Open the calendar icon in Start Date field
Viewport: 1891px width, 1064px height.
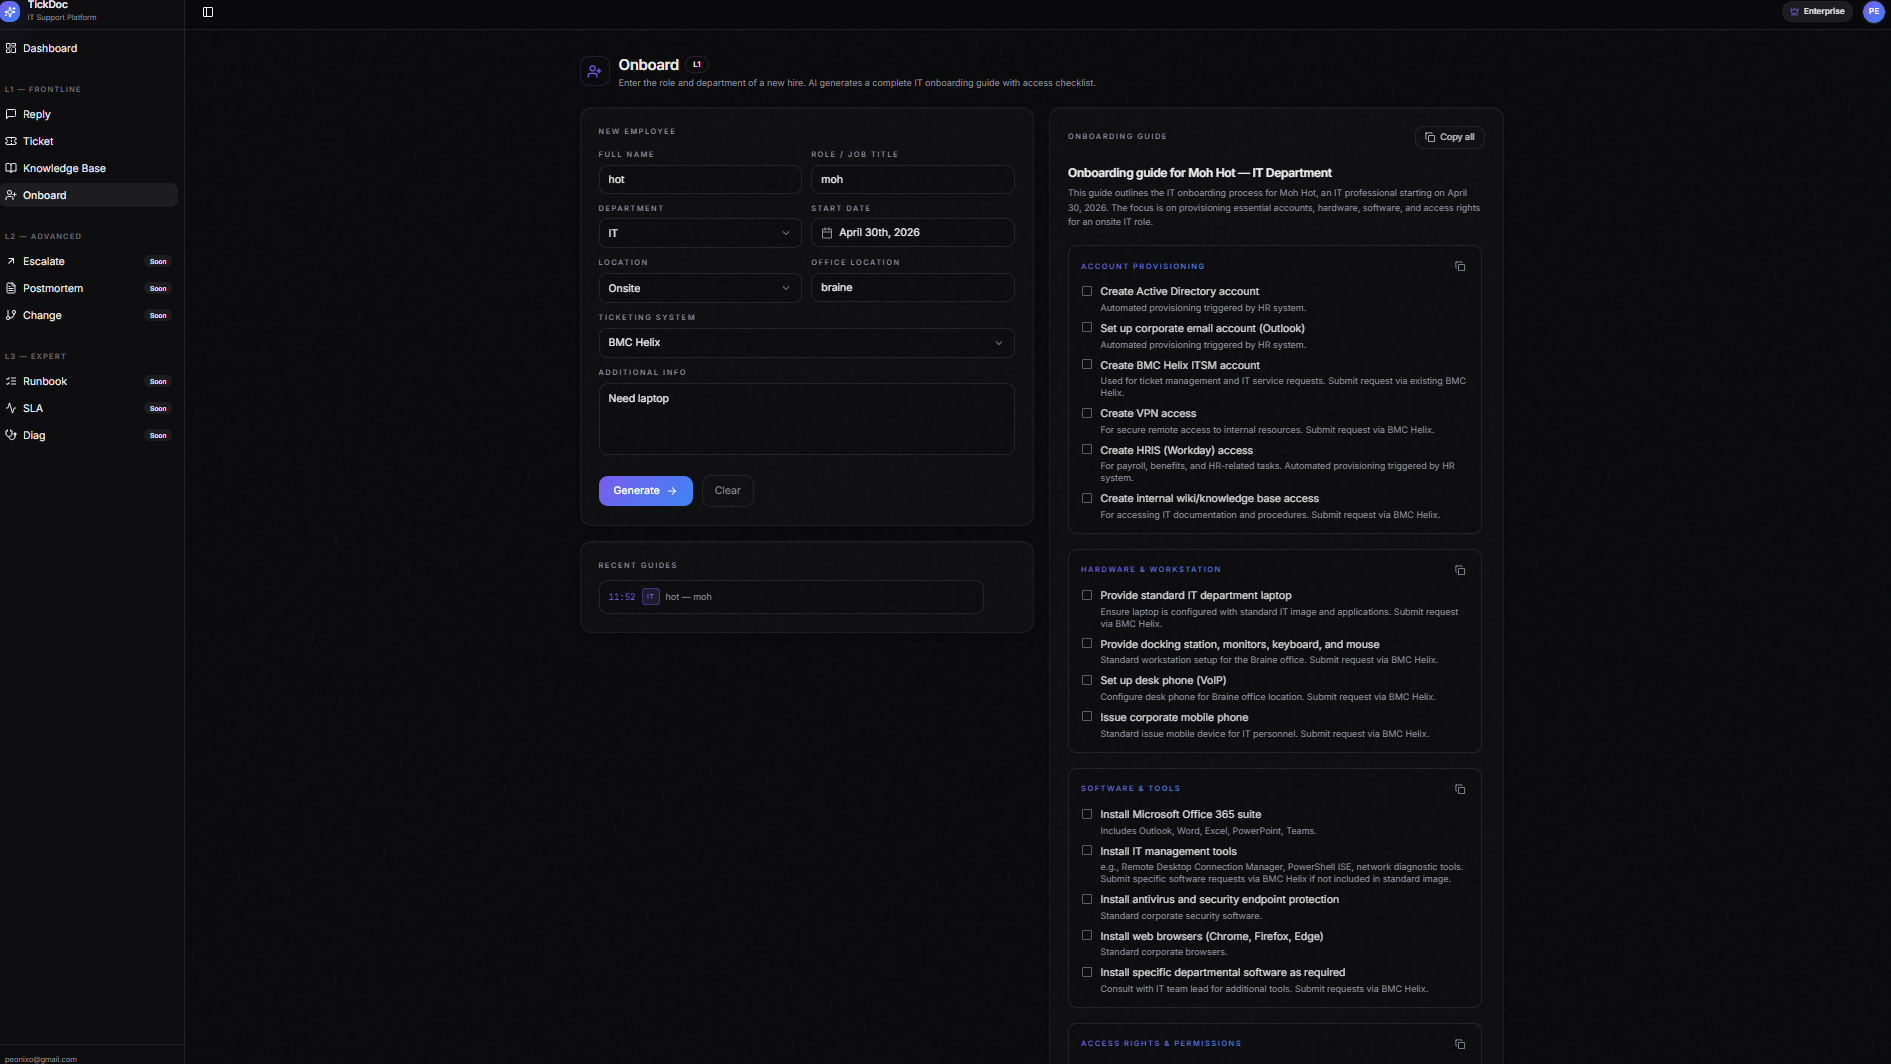826,232
